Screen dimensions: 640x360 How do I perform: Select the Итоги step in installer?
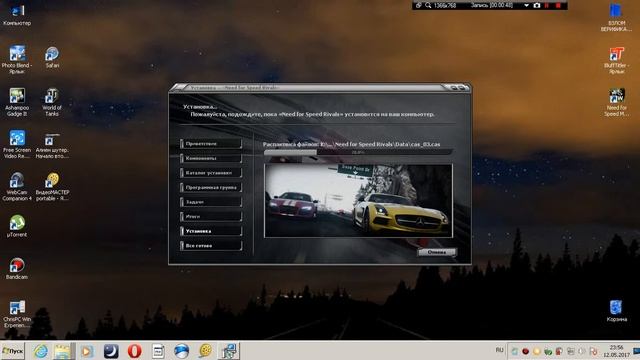(211, 216)
